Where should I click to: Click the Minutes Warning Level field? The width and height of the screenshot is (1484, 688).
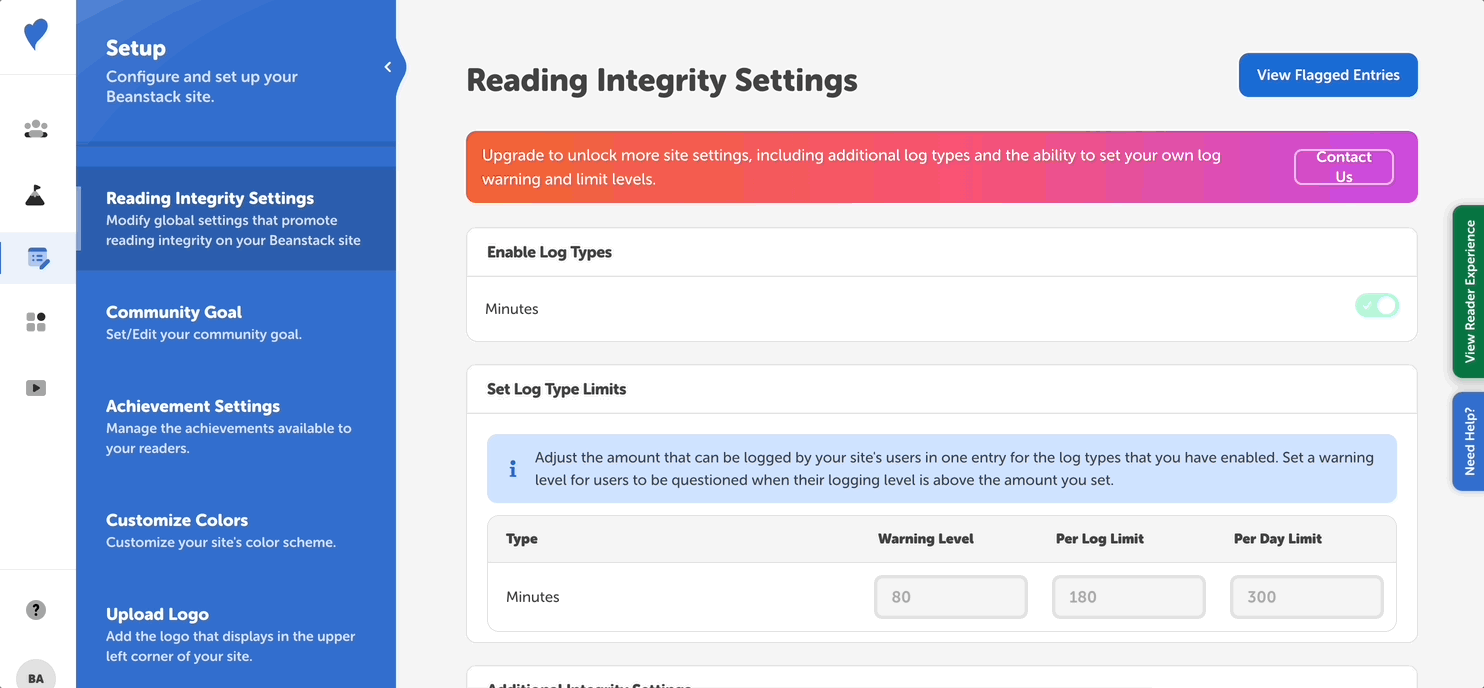(950, 597)
